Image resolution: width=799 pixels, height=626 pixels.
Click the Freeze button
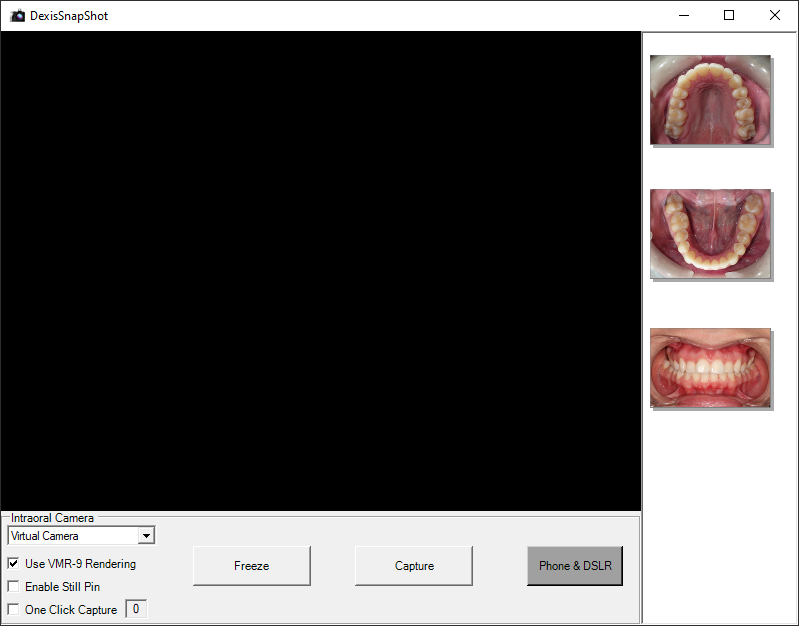[252, 566]
